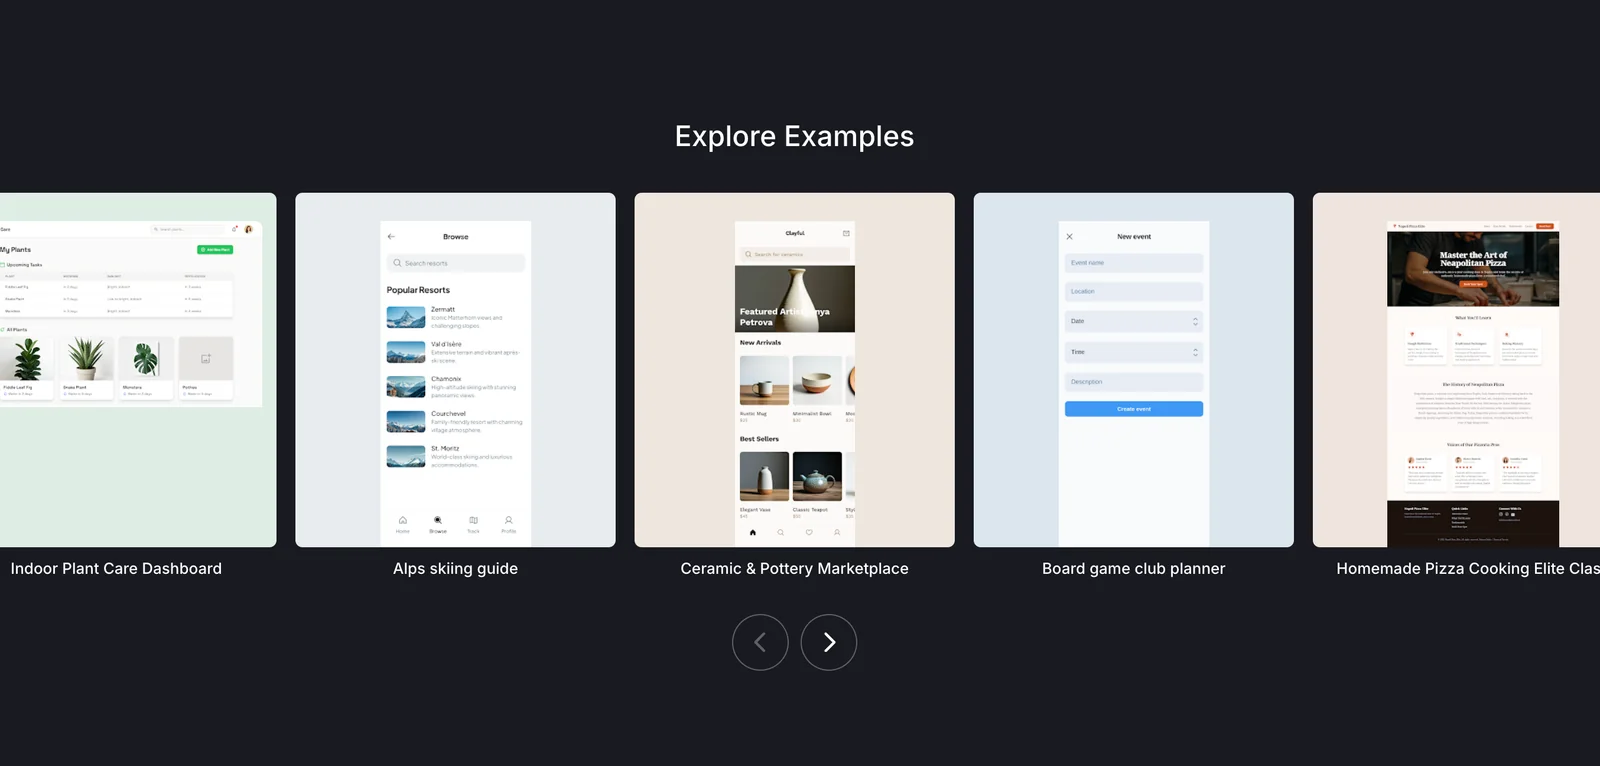Open the Date picker in New event form

click(x=1133, y=321)
